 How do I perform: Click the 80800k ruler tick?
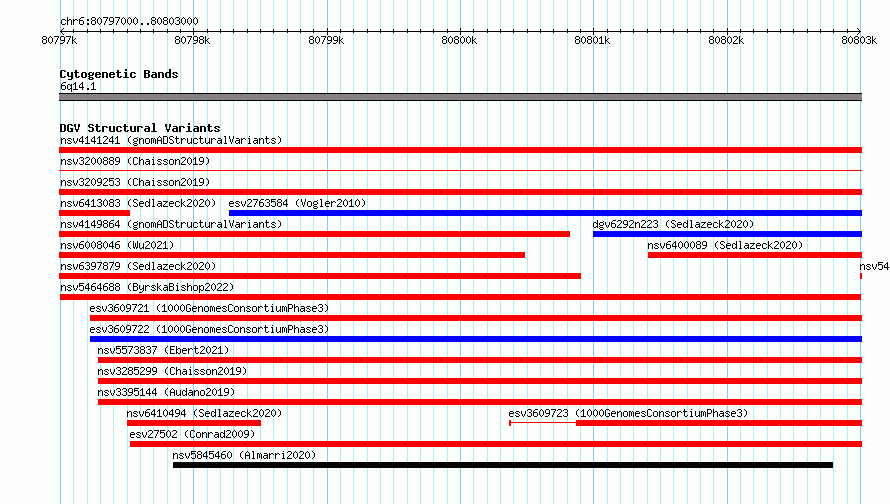click(x=459, y=40)
